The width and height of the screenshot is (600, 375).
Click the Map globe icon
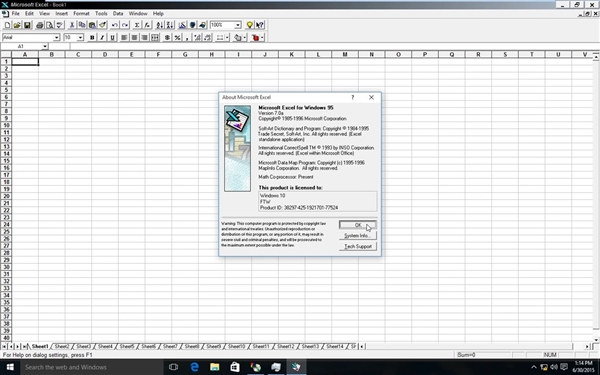pos(192,25)
